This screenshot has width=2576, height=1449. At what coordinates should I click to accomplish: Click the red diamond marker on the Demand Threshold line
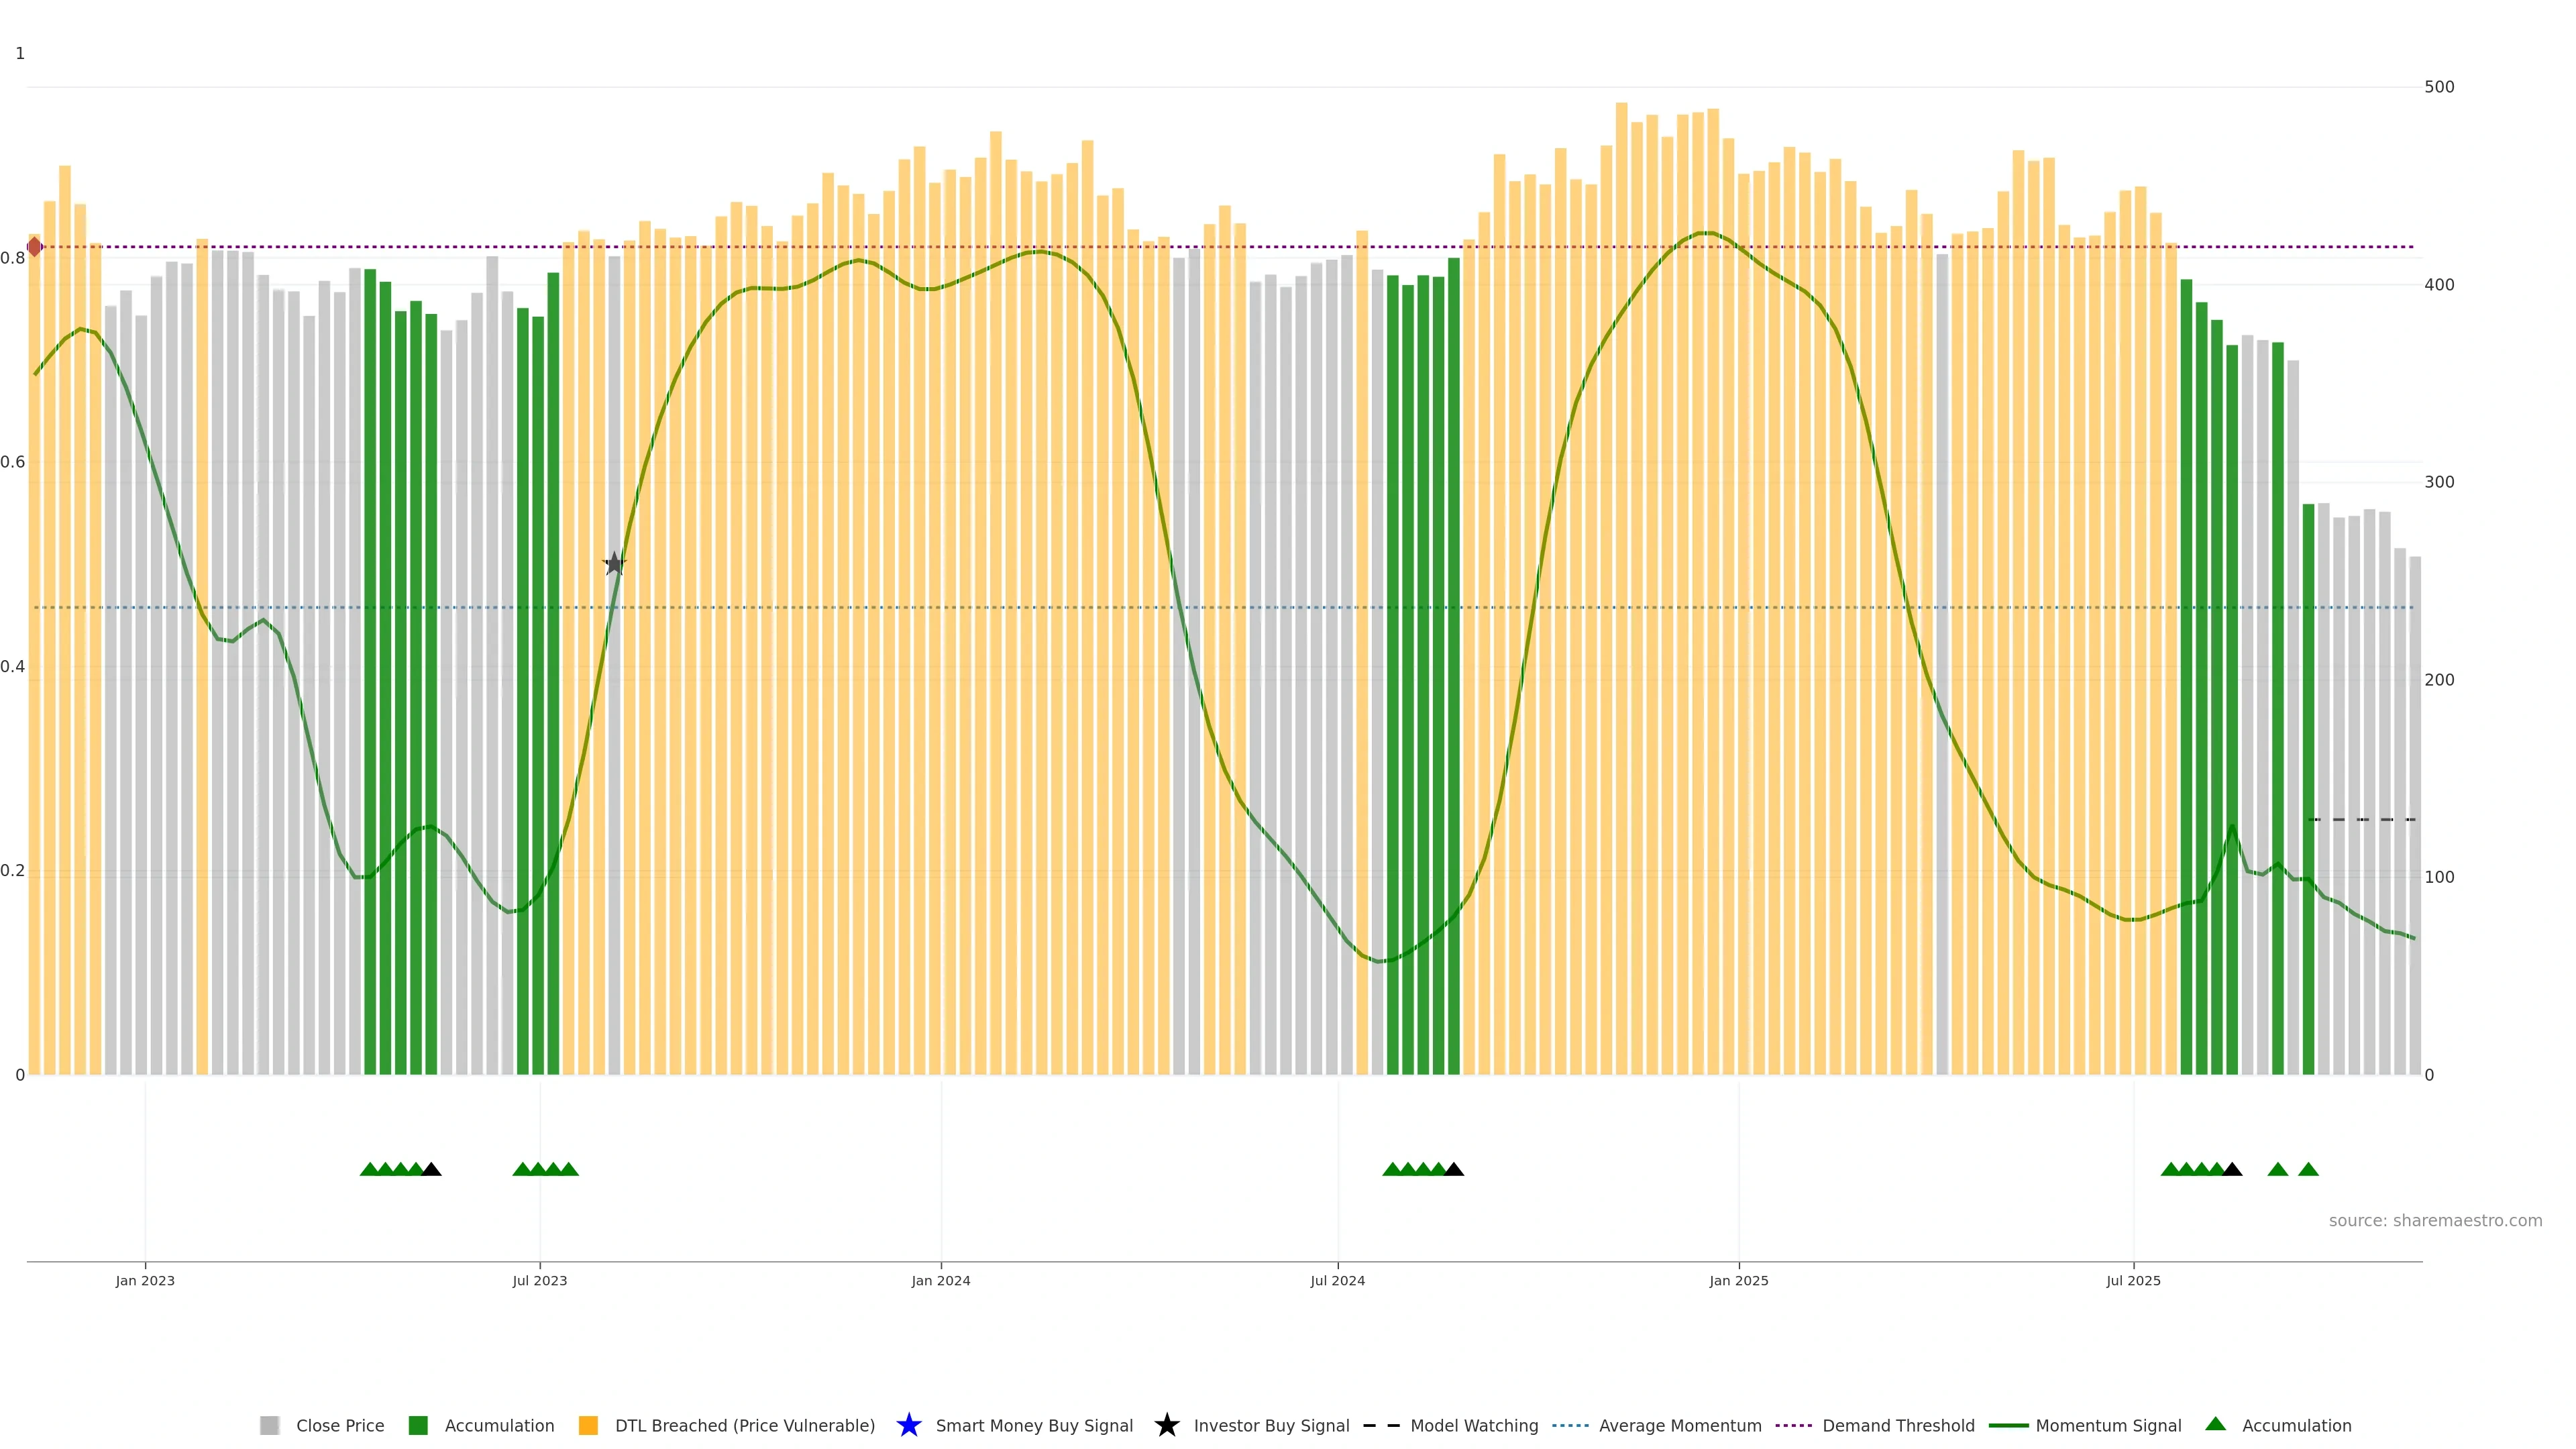click(x=34, y=247)
